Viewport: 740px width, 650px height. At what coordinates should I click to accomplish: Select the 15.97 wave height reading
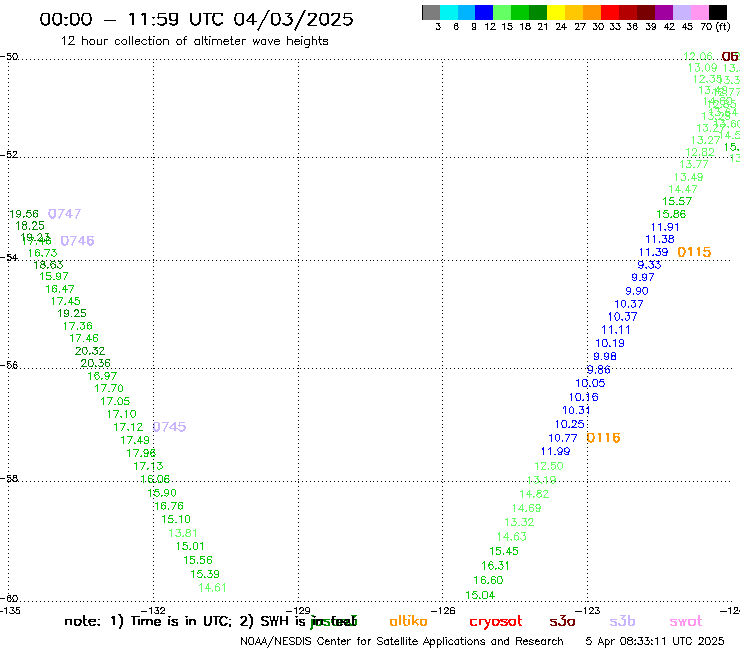(54, 276)
